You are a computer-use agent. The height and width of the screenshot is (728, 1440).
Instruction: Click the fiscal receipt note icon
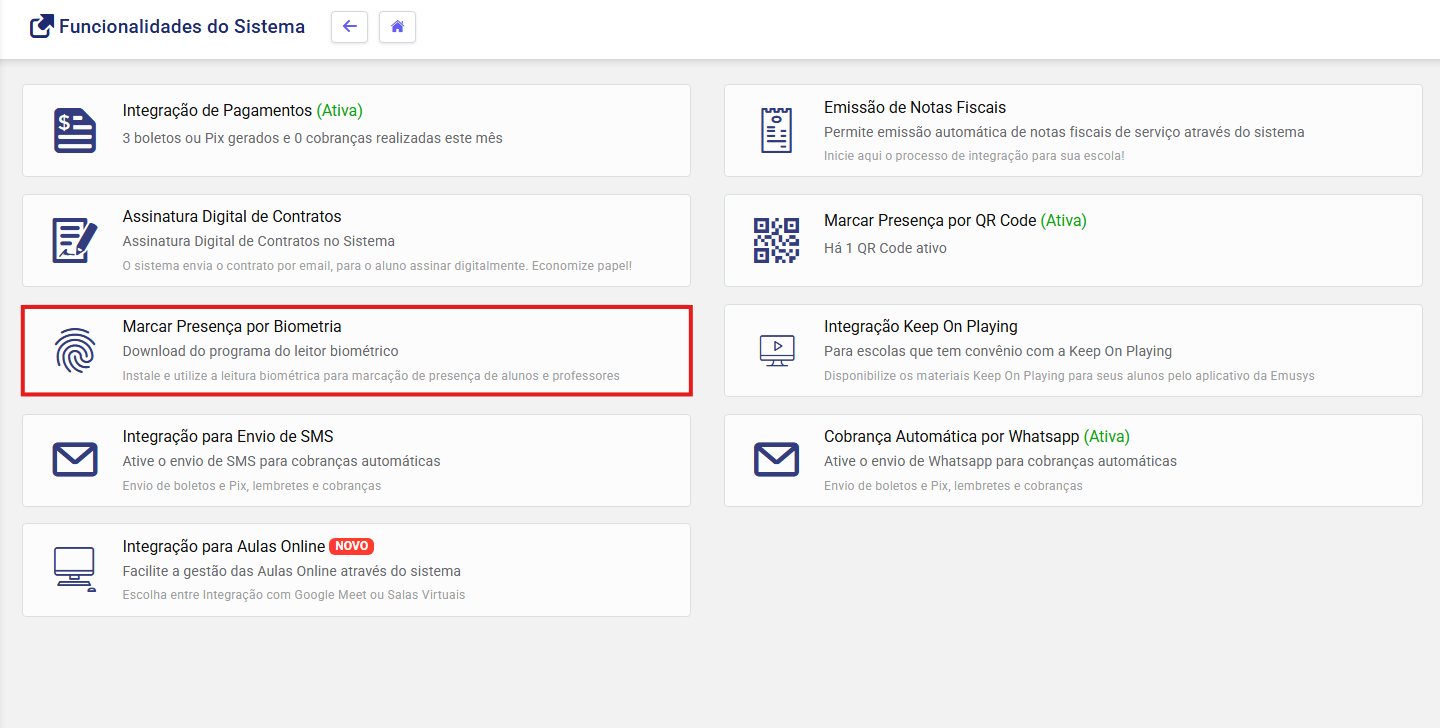coord(776,131)
